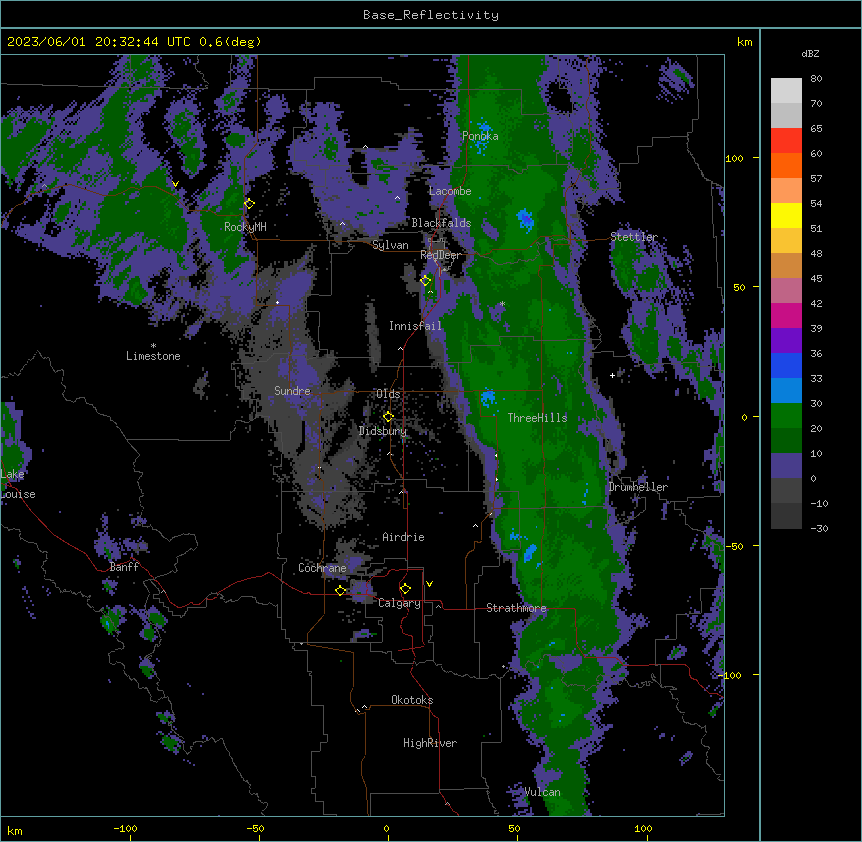Click the -50 tick label on right vertical axis
The height and width of the screenshot is (842, 862).
click(x=734, y=546)
